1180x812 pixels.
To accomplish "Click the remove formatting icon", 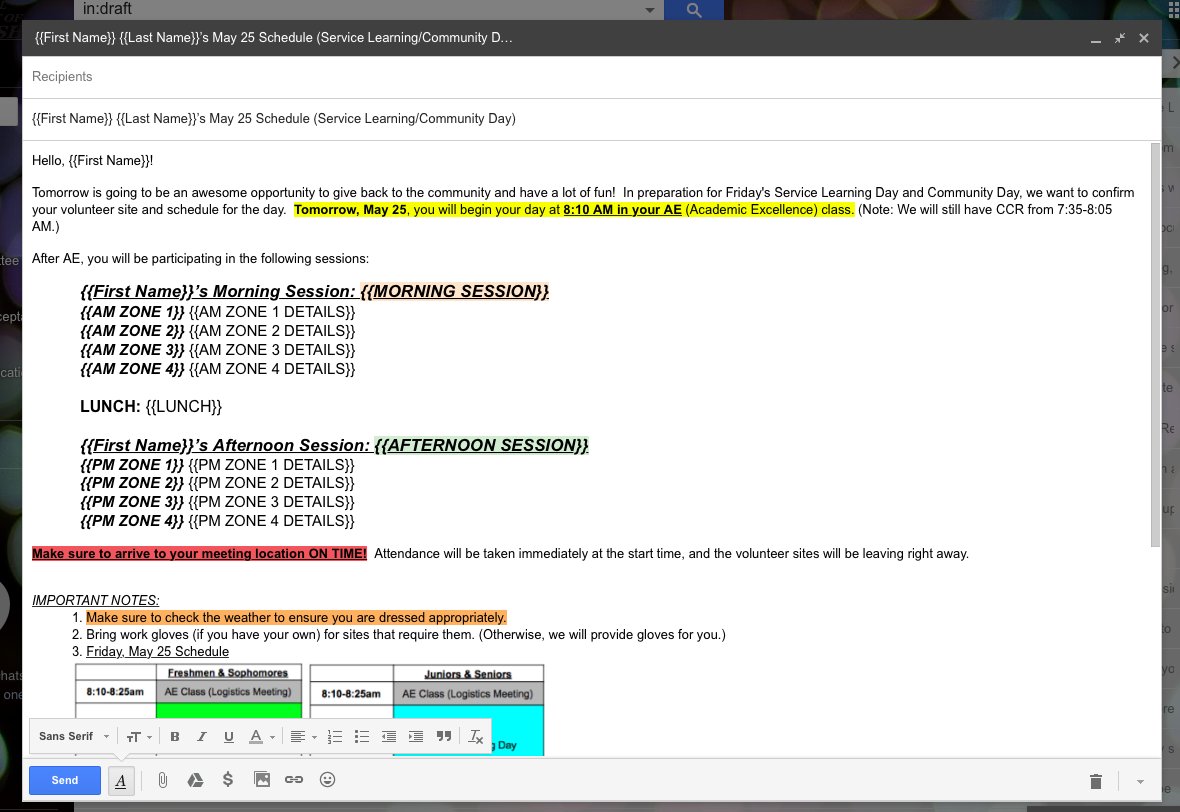I will point(476,737).
